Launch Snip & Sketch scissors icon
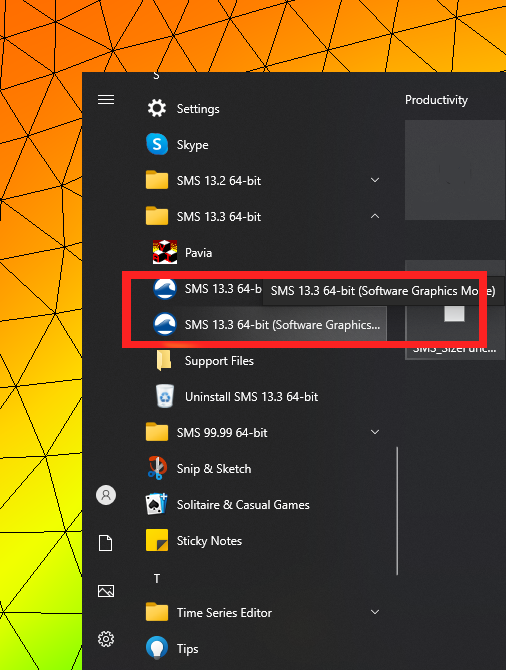Viewport: 506px width, 670px height. 157,468
